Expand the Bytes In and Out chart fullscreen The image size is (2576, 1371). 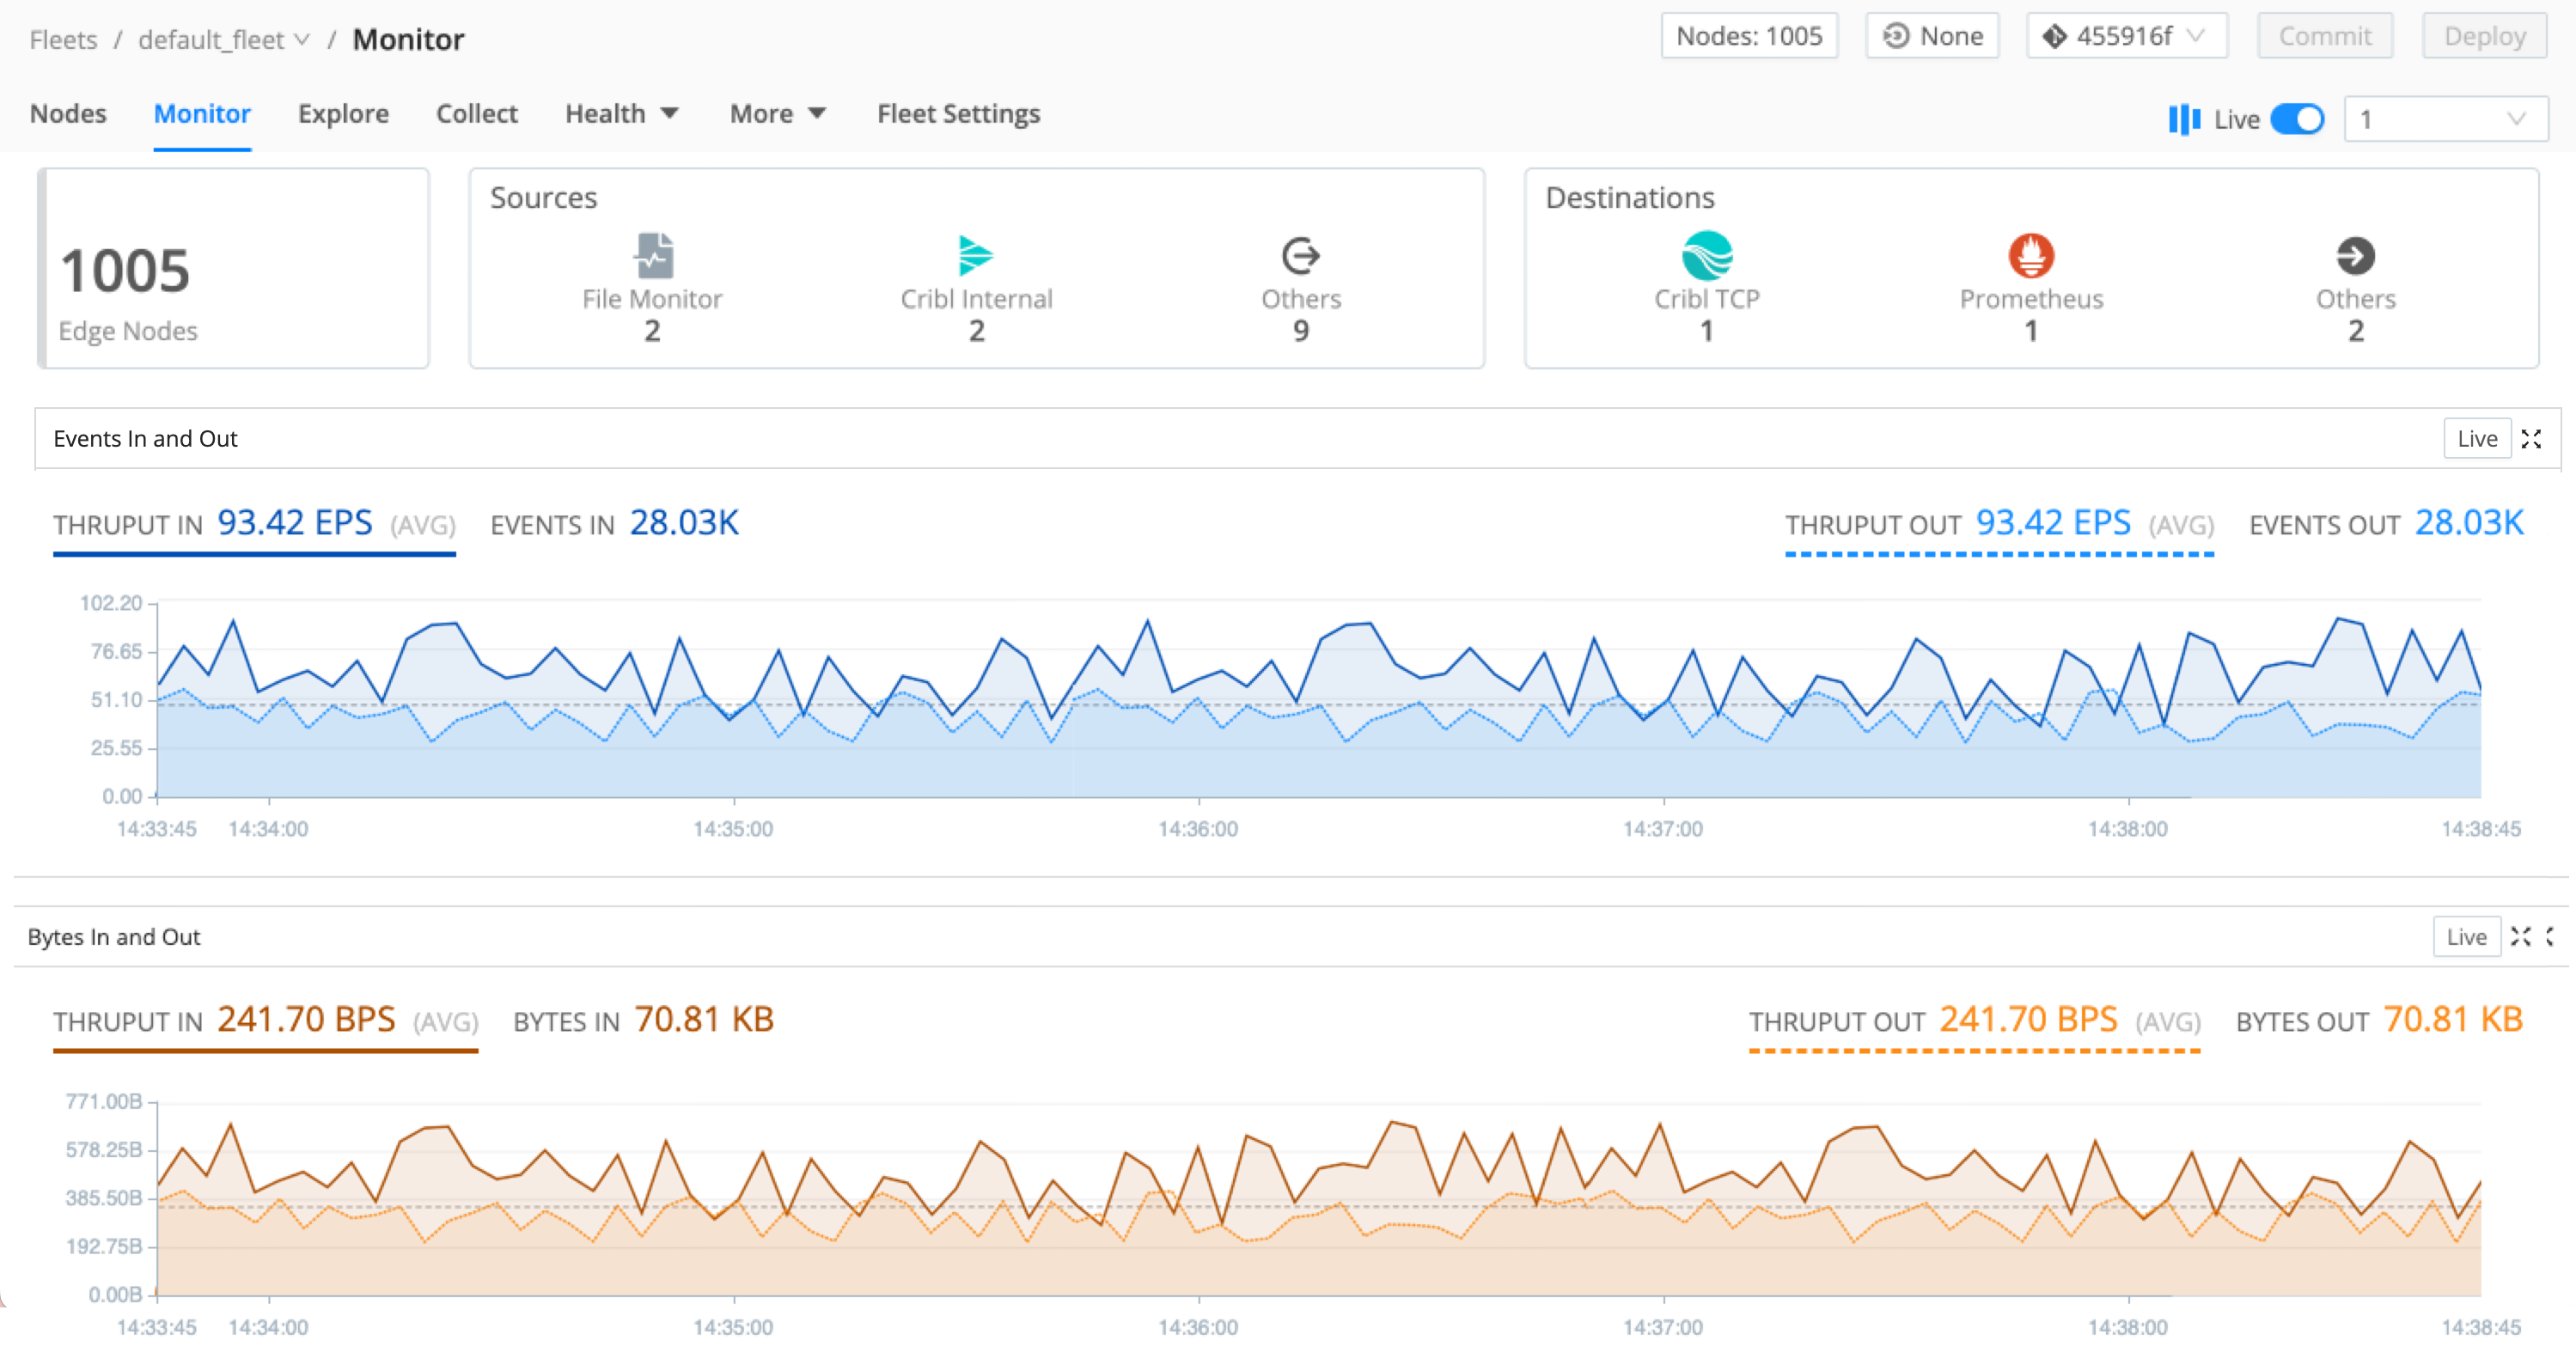2521,936
